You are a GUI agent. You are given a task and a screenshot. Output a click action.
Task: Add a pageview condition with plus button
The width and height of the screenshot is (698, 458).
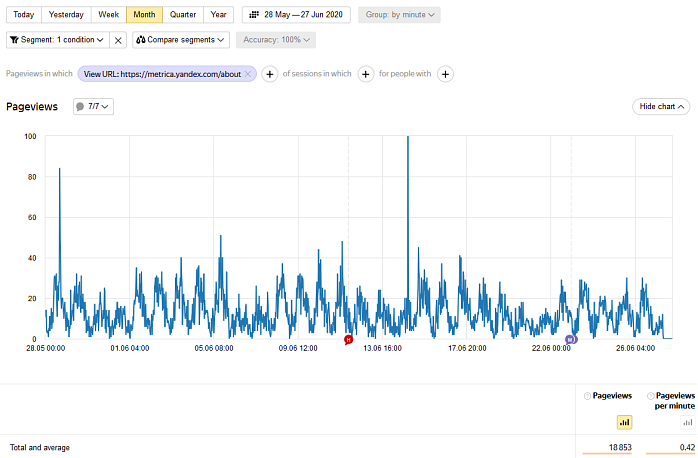point(269,74)
